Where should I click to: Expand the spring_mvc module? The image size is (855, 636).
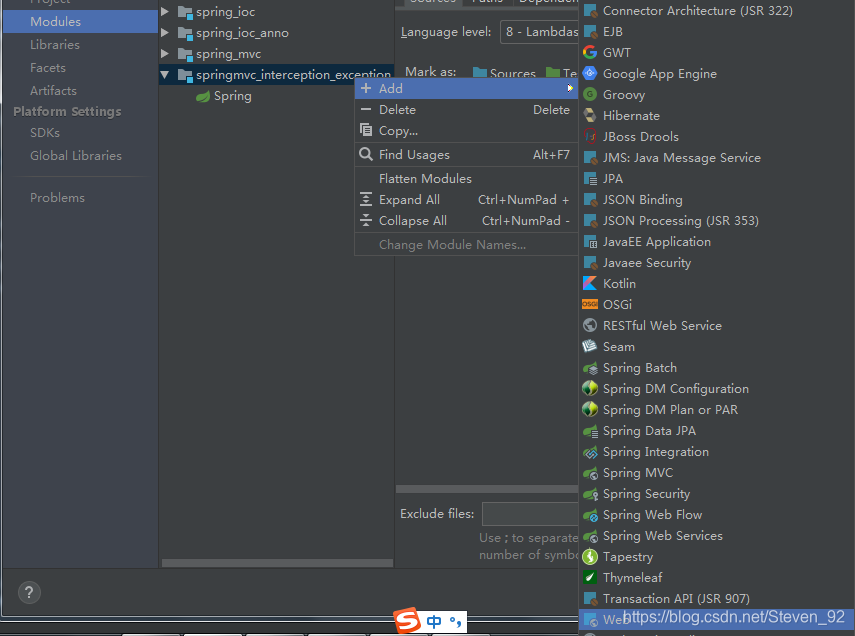pos(165,53)
